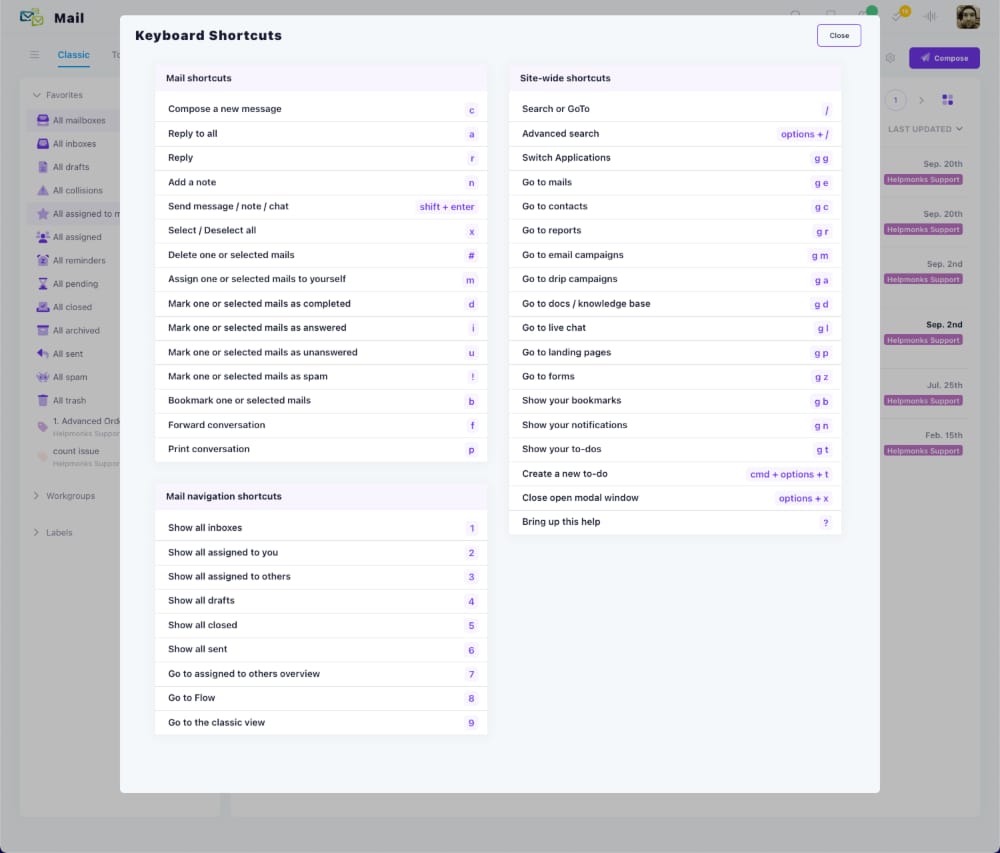Close the Keyboard Shortcuts dialog

click(839, 36)
